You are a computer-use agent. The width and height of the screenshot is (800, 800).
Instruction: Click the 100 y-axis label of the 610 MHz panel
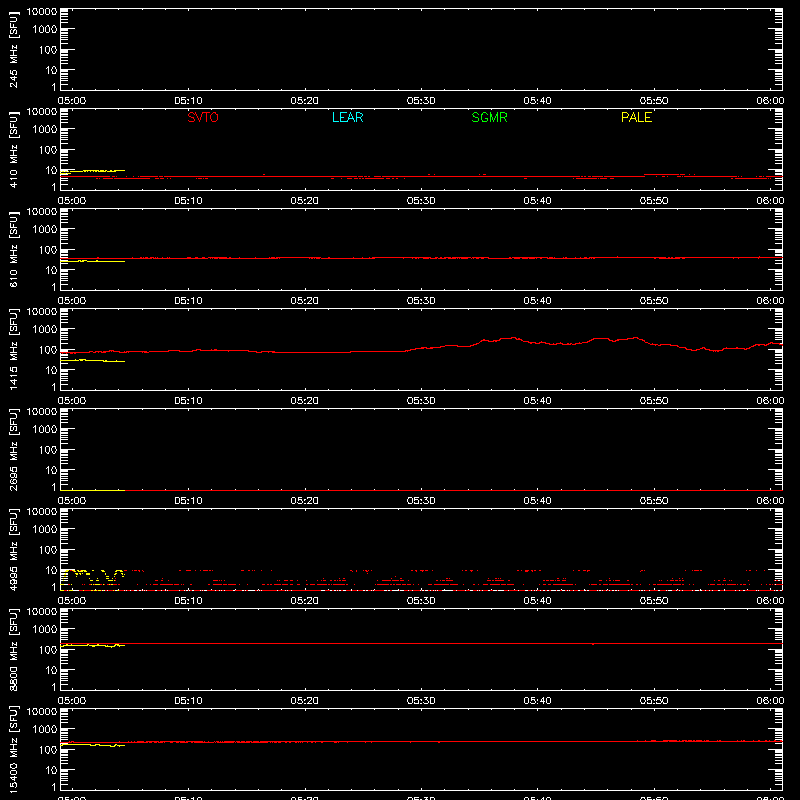48,250
